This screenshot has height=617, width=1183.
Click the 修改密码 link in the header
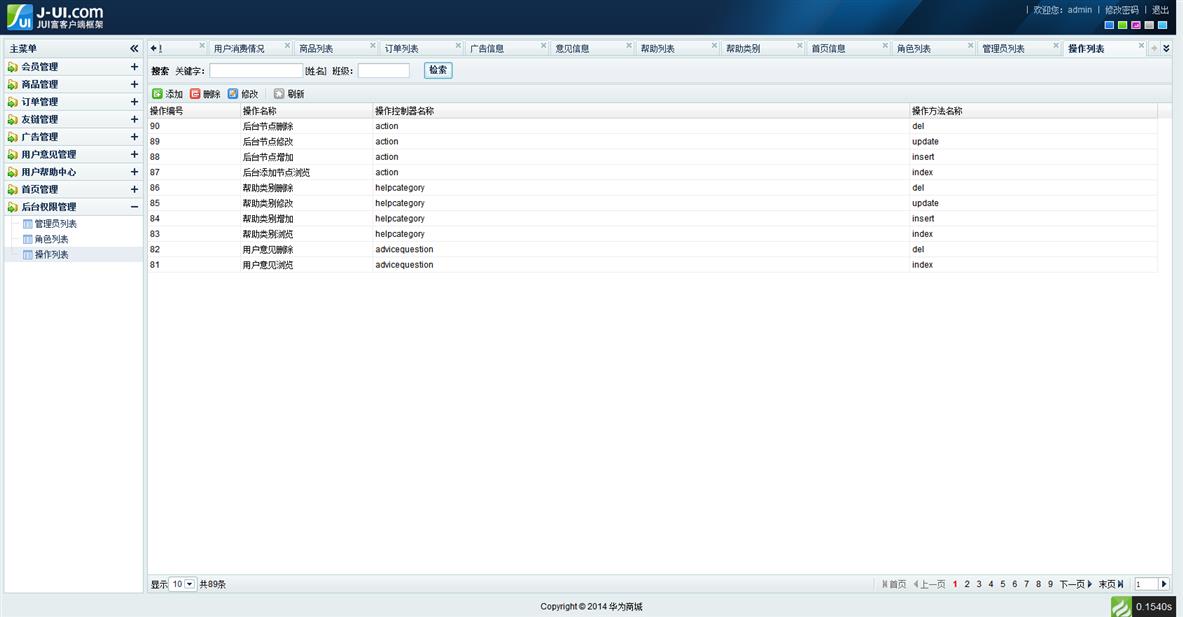pyautogui.click(x=1122, y=10)
